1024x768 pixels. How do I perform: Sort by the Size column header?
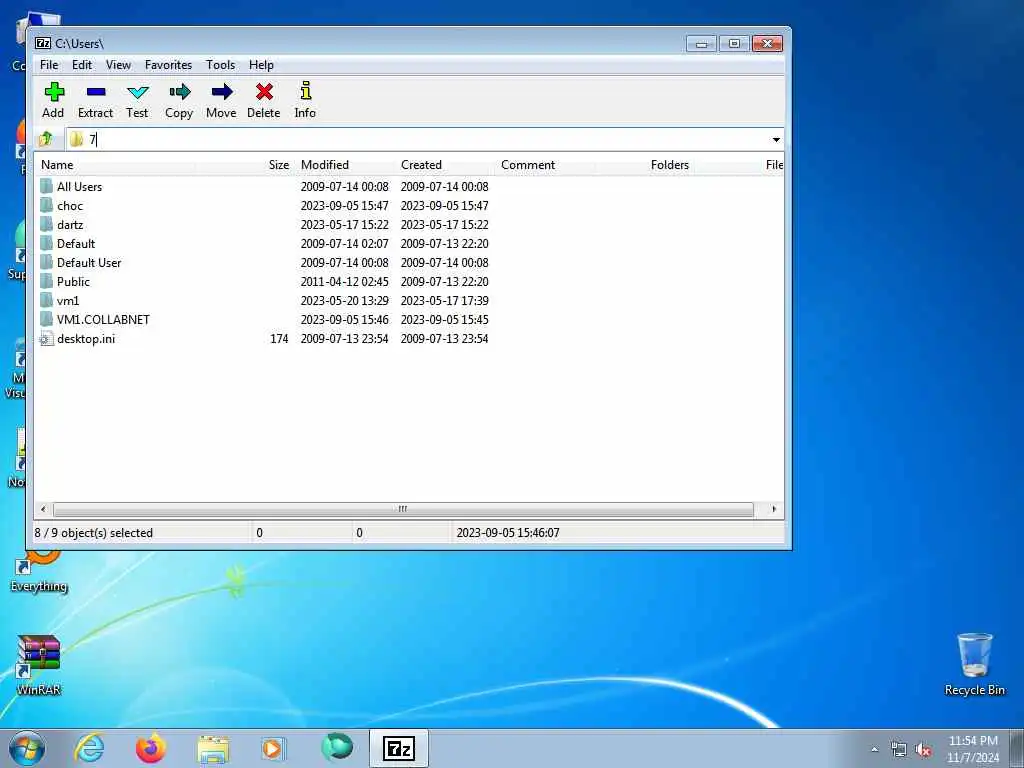pyautogui.click(x=245, y=165)
